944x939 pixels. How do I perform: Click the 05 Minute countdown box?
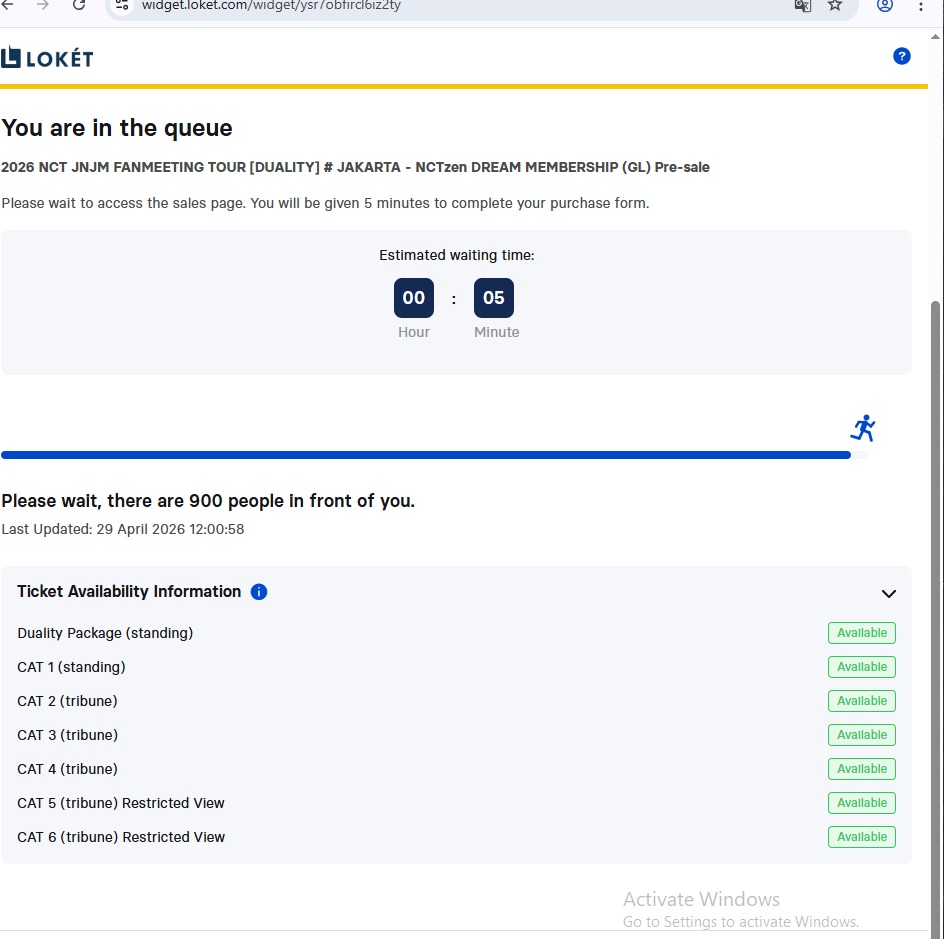pos(494,297)
